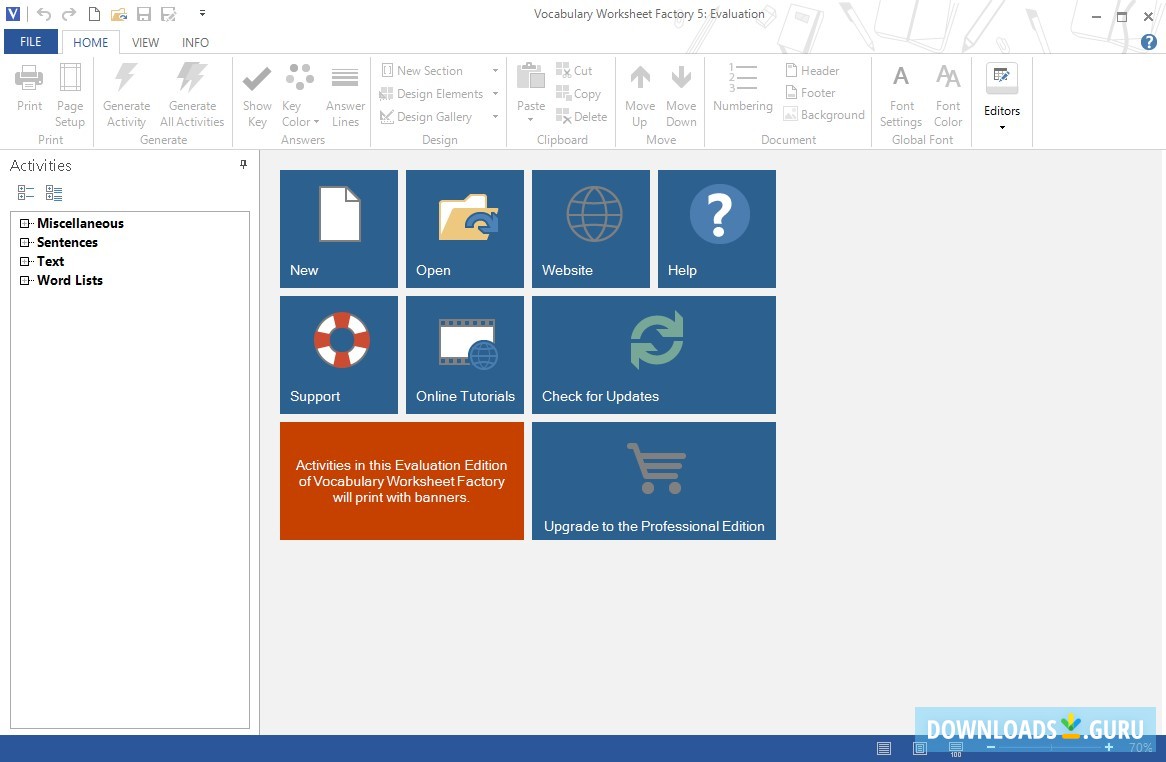1166x762 pixels.
Task: Open Font Settings
Action: pyautogui.click(x=901, y=95)
